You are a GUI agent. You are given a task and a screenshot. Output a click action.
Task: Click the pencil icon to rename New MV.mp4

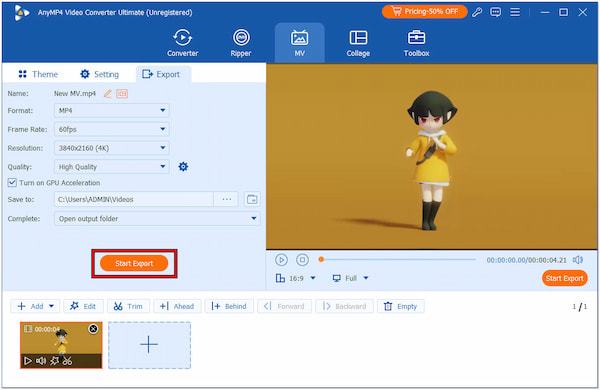tap(108, 93)
